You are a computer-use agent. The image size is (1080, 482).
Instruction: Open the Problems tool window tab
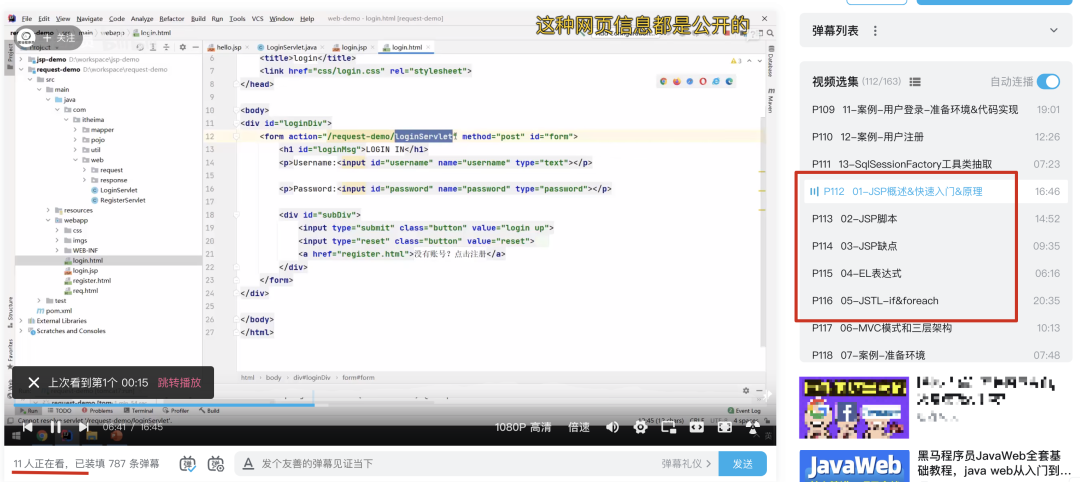[97, 410]
